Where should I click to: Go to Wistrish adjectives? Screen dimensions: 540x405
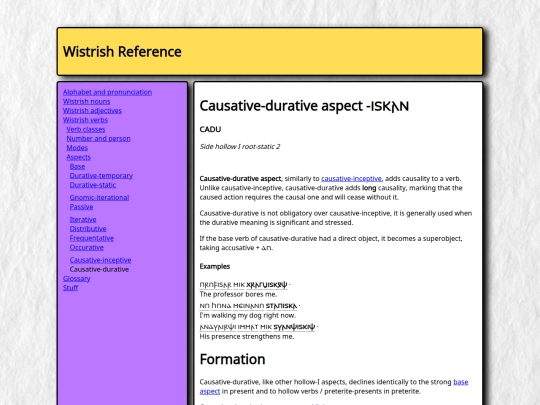point(92,111)
